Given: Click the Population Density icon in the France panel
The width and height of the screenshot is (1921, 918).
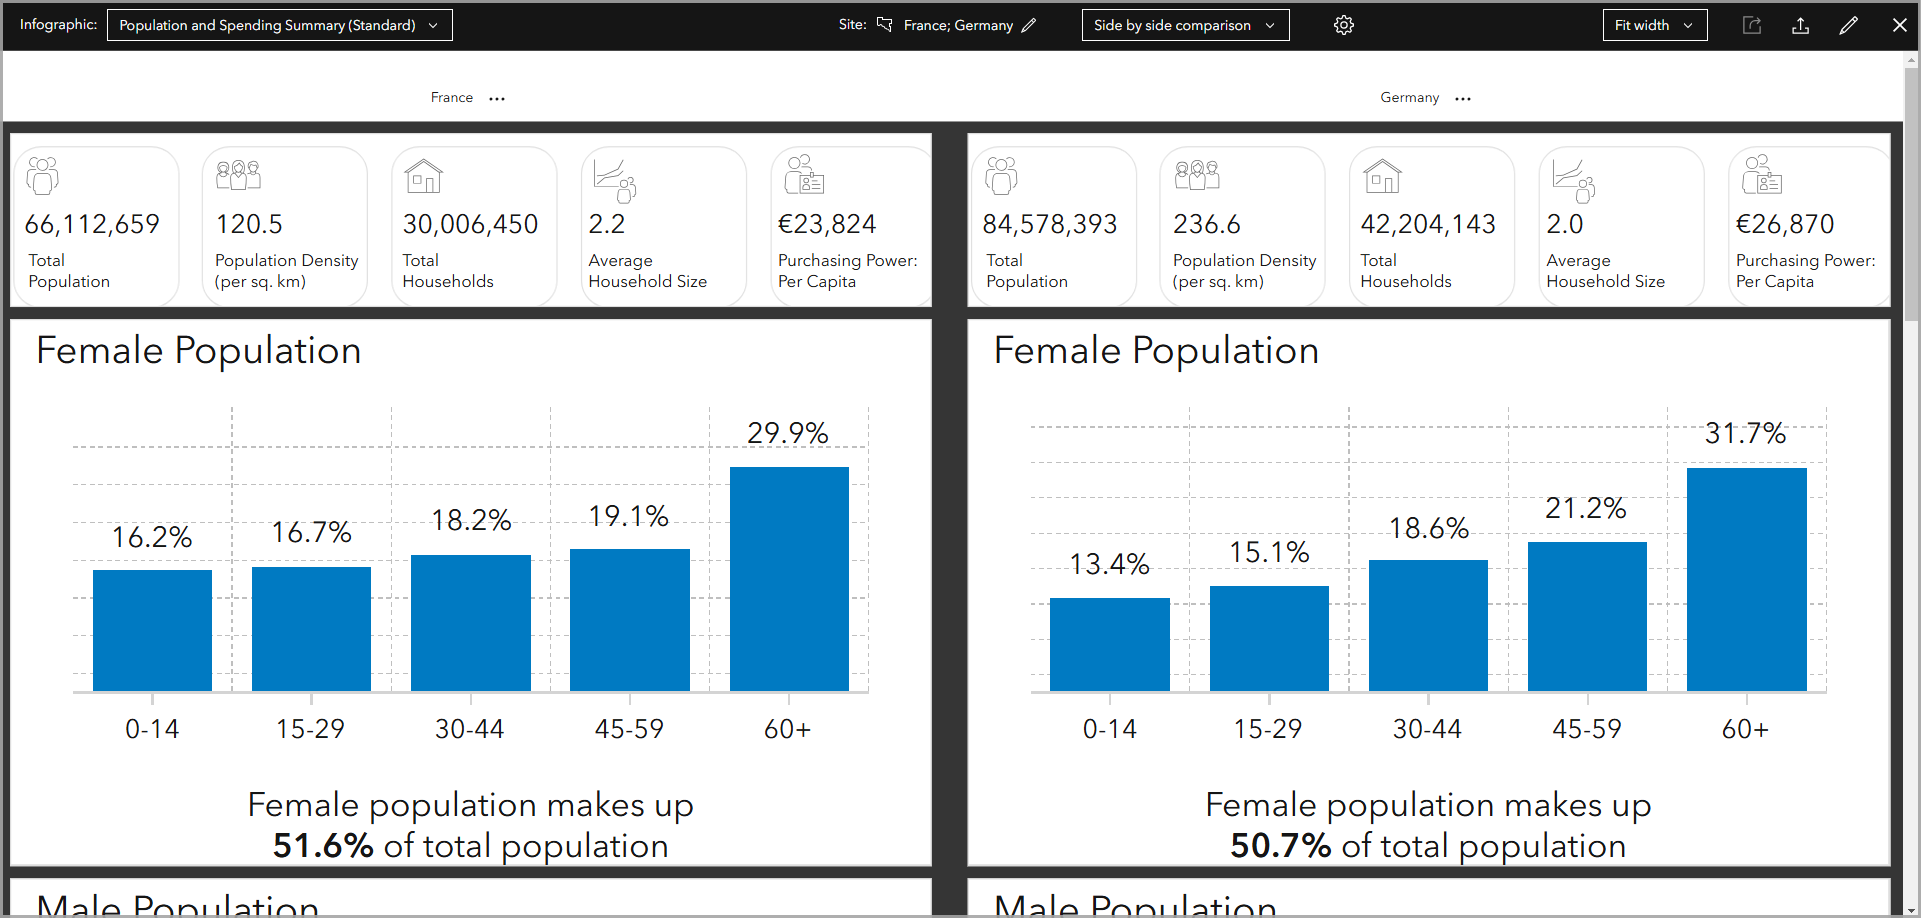Looking at the screenshot, I should 236,173.
